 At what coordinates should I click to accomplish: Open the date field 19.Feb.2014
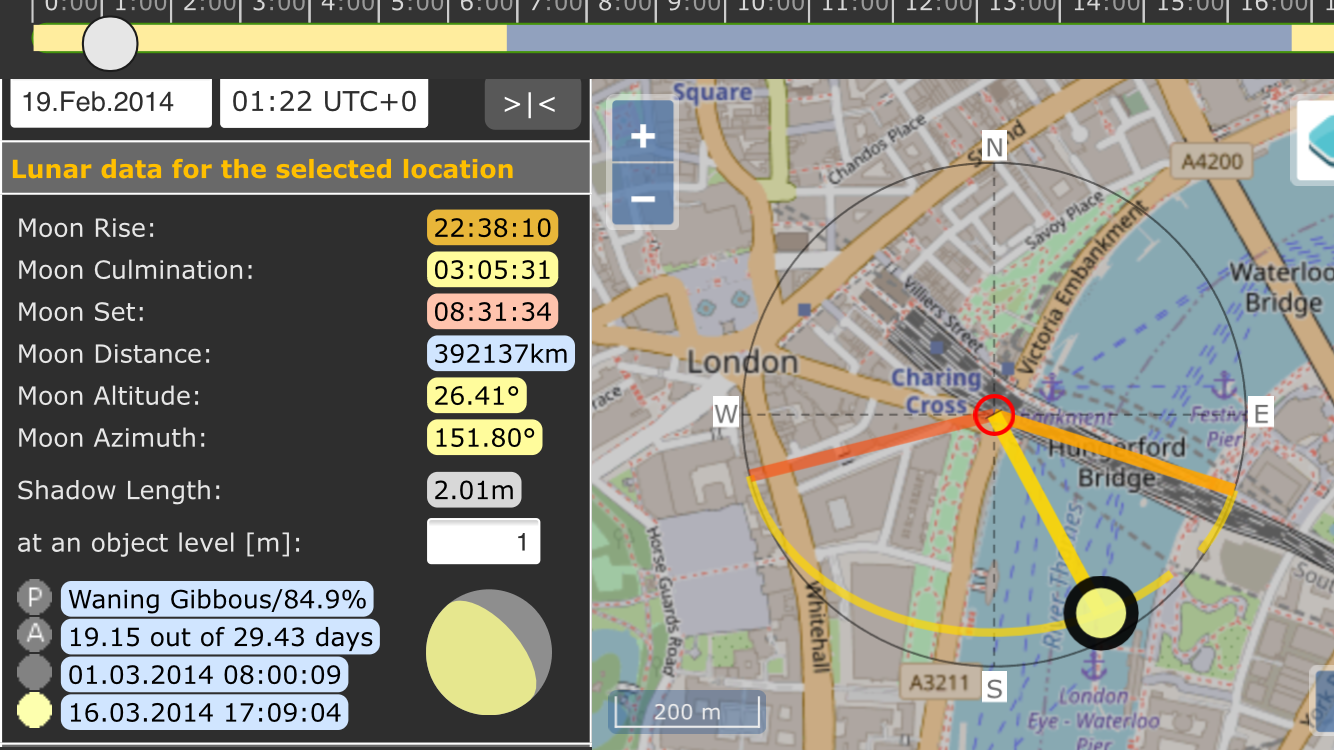point(111,102)
